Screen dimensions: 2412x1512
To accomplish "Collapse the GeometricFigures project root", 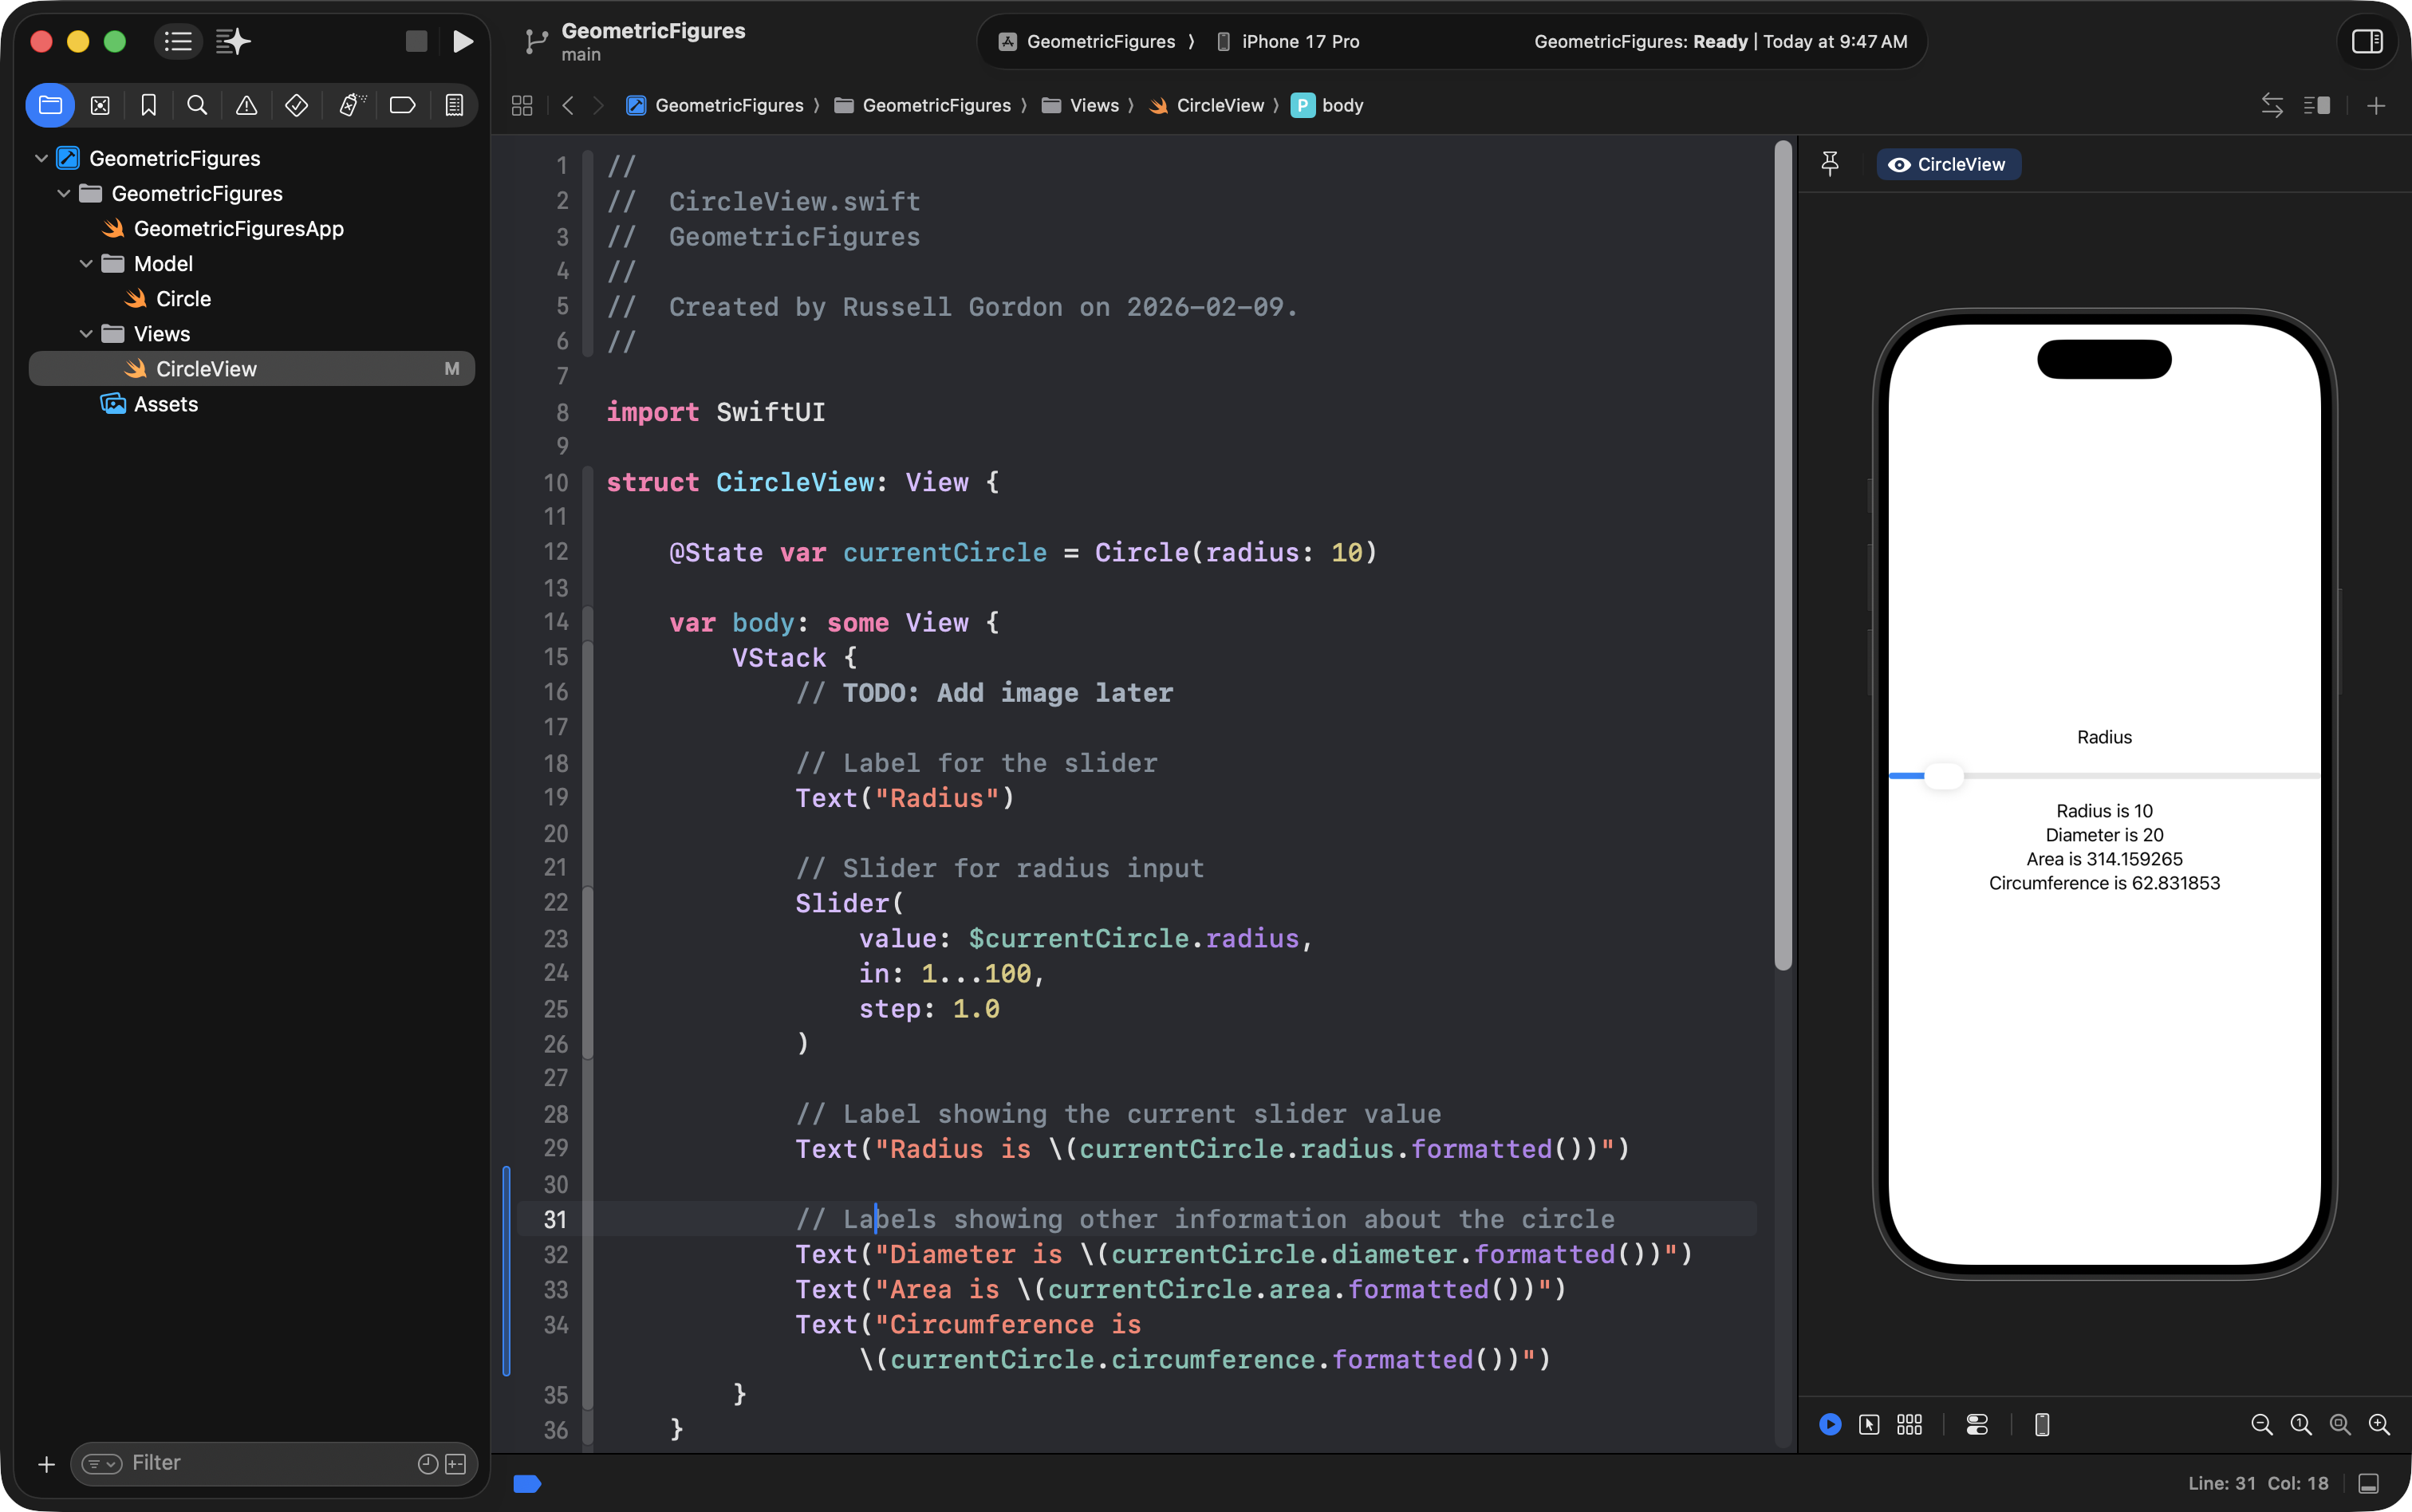I will click(x=41, y=158).
